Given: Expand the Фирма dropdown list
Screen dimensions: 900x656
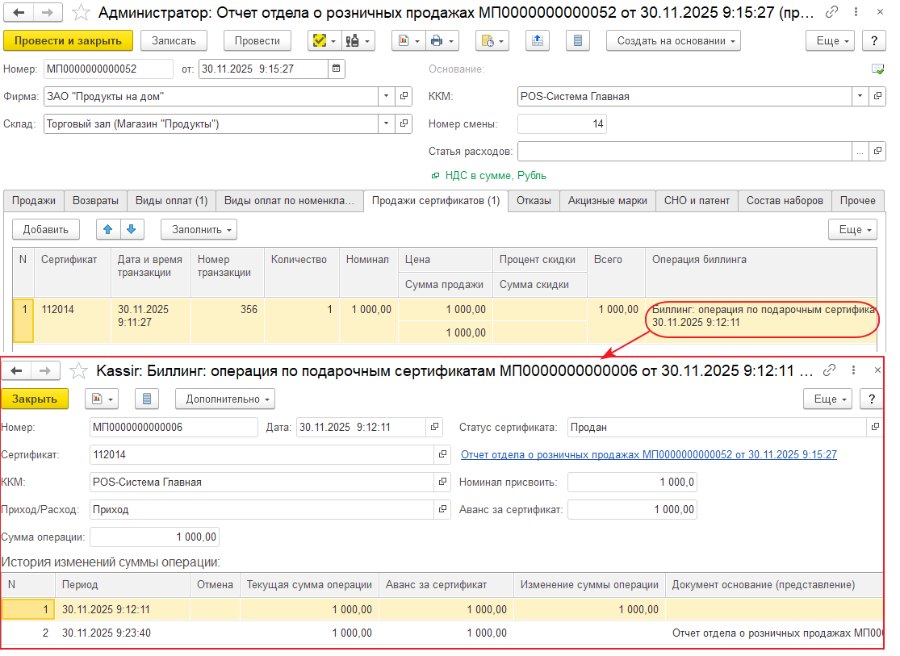Looking at the screenshot, I should 386,96.
